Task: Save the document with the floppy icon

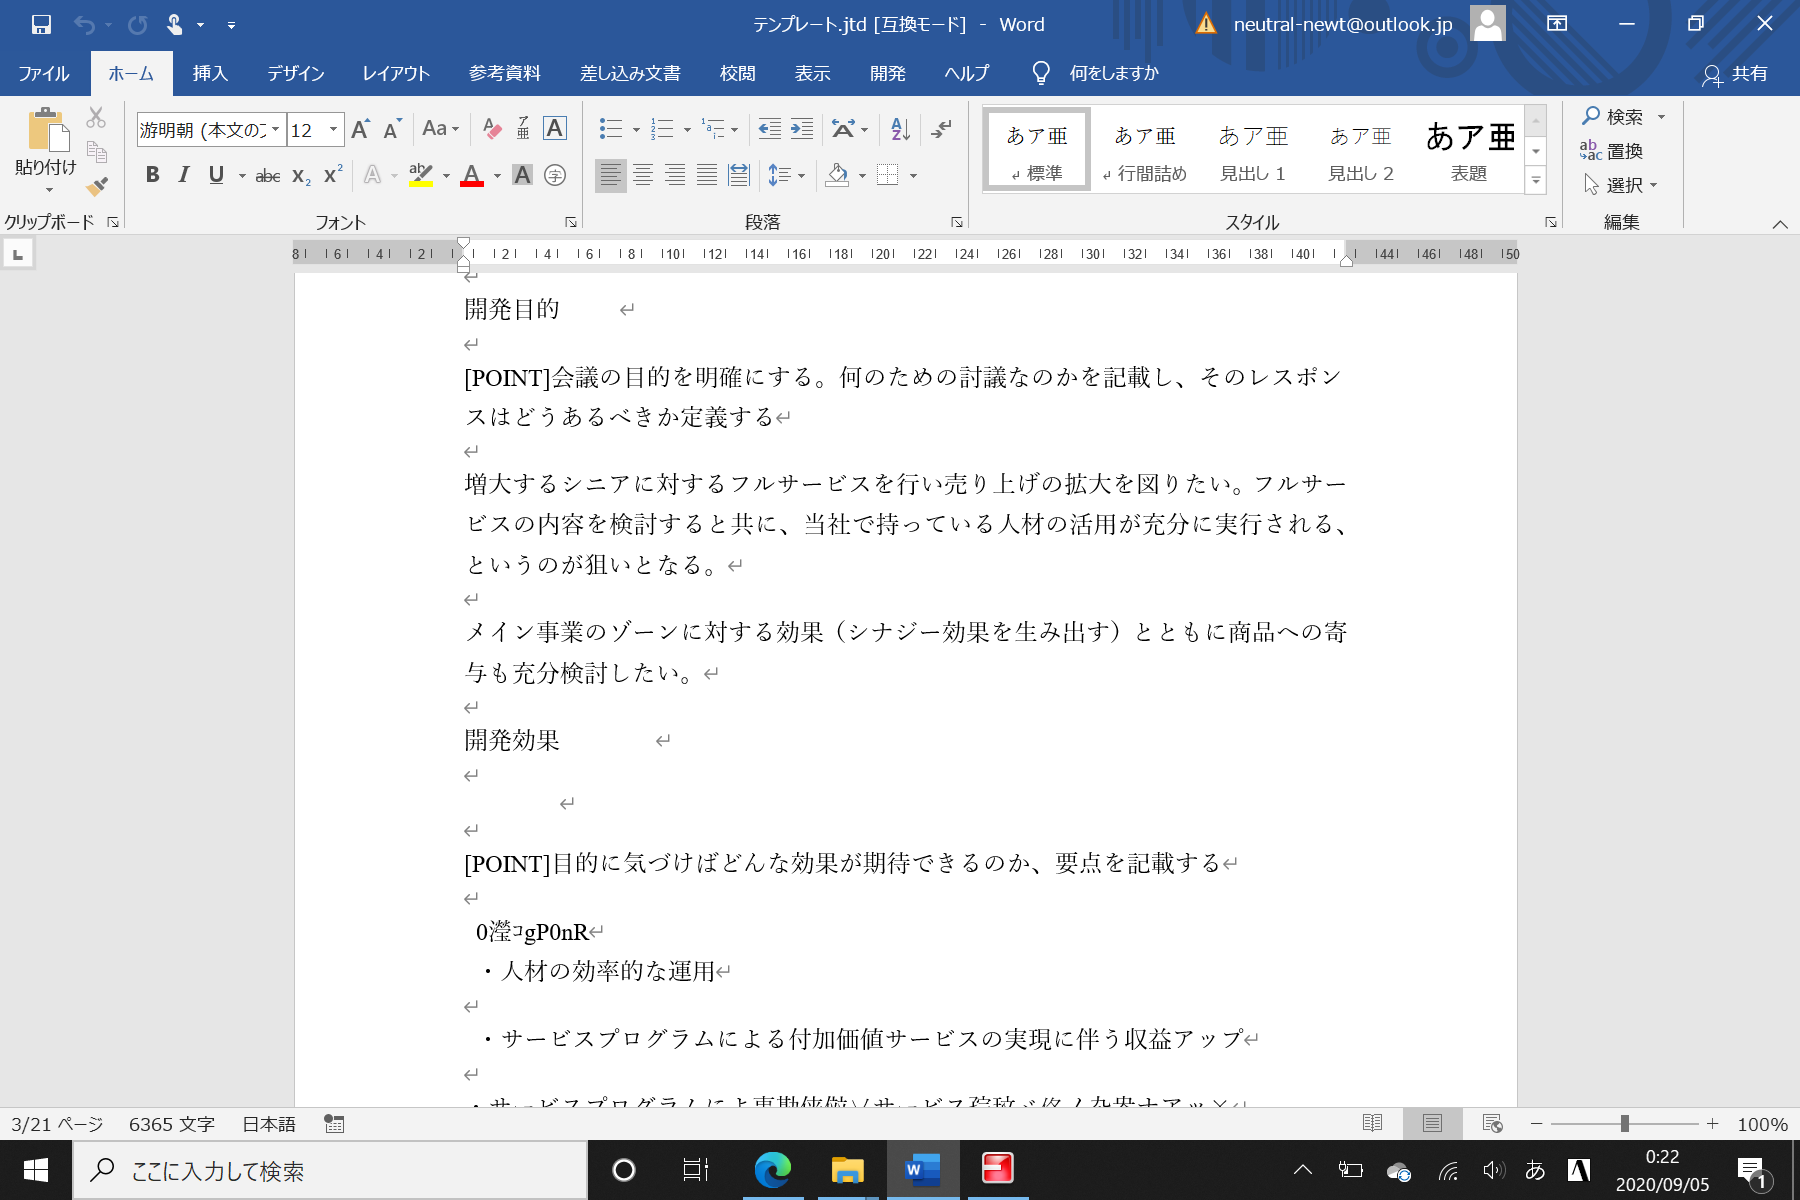Action: click(41, 24)
